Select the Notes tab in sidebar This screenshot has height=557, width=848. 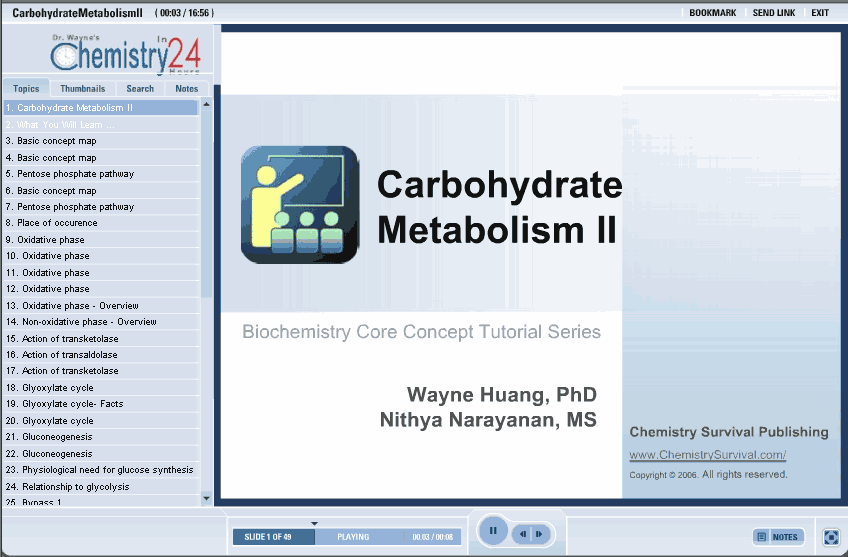pyautogui.click(x=187, y=89)
